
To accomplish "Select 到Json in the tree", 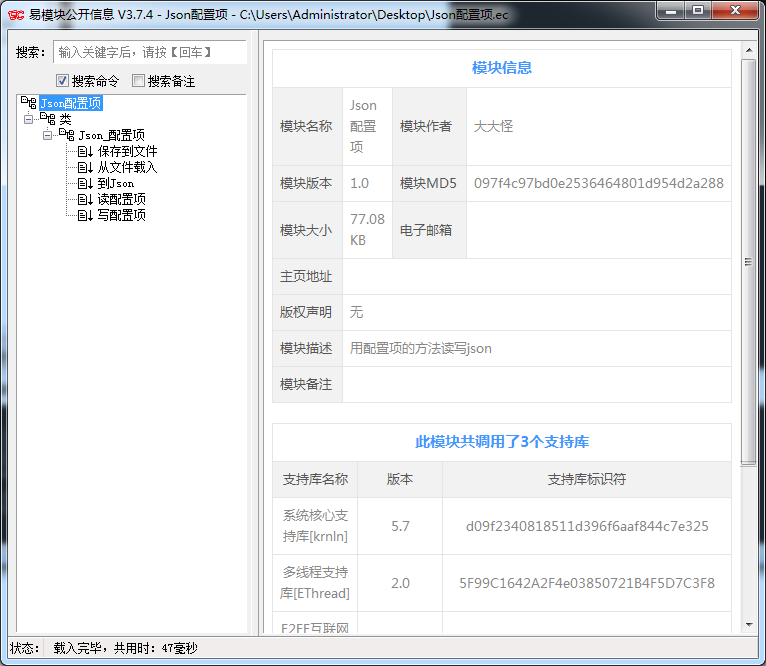I will coord(116,183).
